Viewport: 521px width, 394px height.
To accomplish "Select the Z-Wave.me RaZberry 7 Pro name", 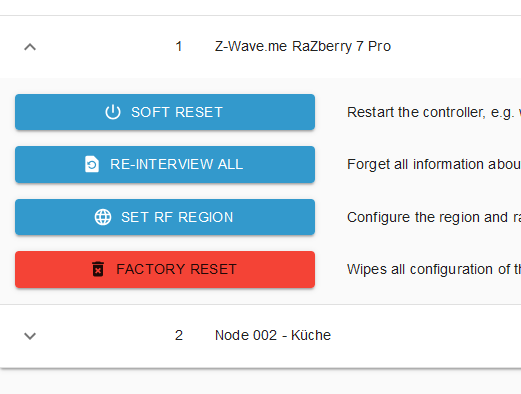I will (303, 46).
